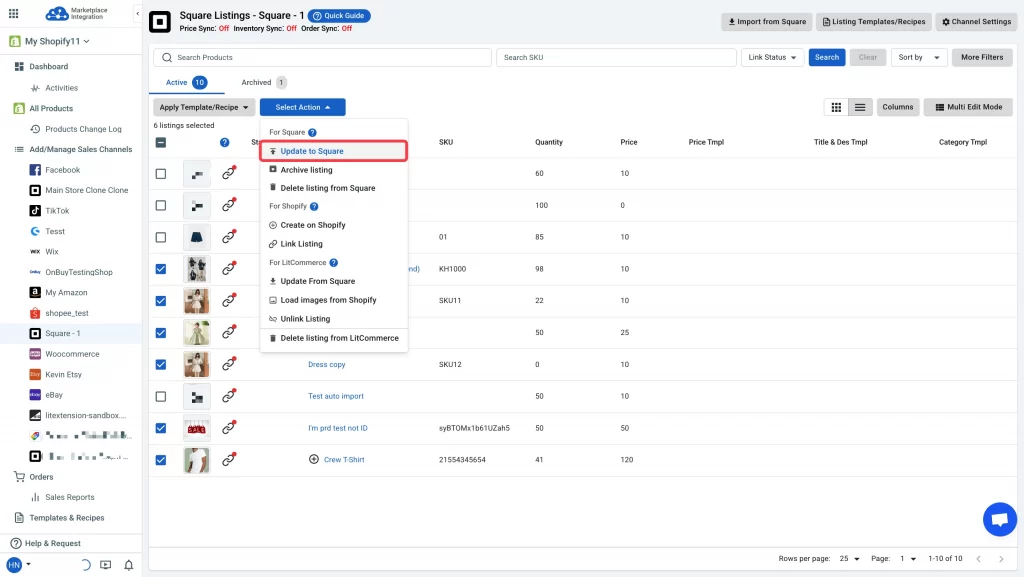Open the eBay channel
The image size is (1024, 577).
pyautogui.click(x=54, y=395)
